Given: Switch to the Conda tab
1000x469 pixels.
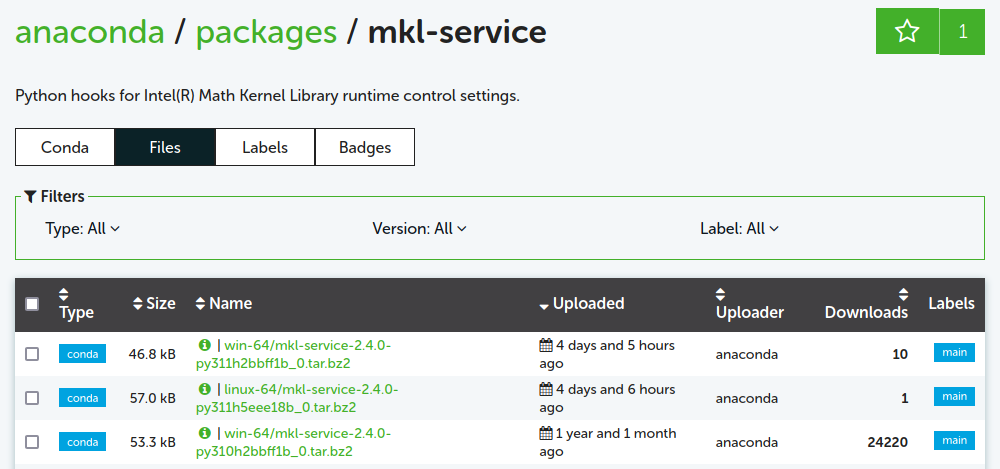Looking at the screenshot, I should point(65,147).
